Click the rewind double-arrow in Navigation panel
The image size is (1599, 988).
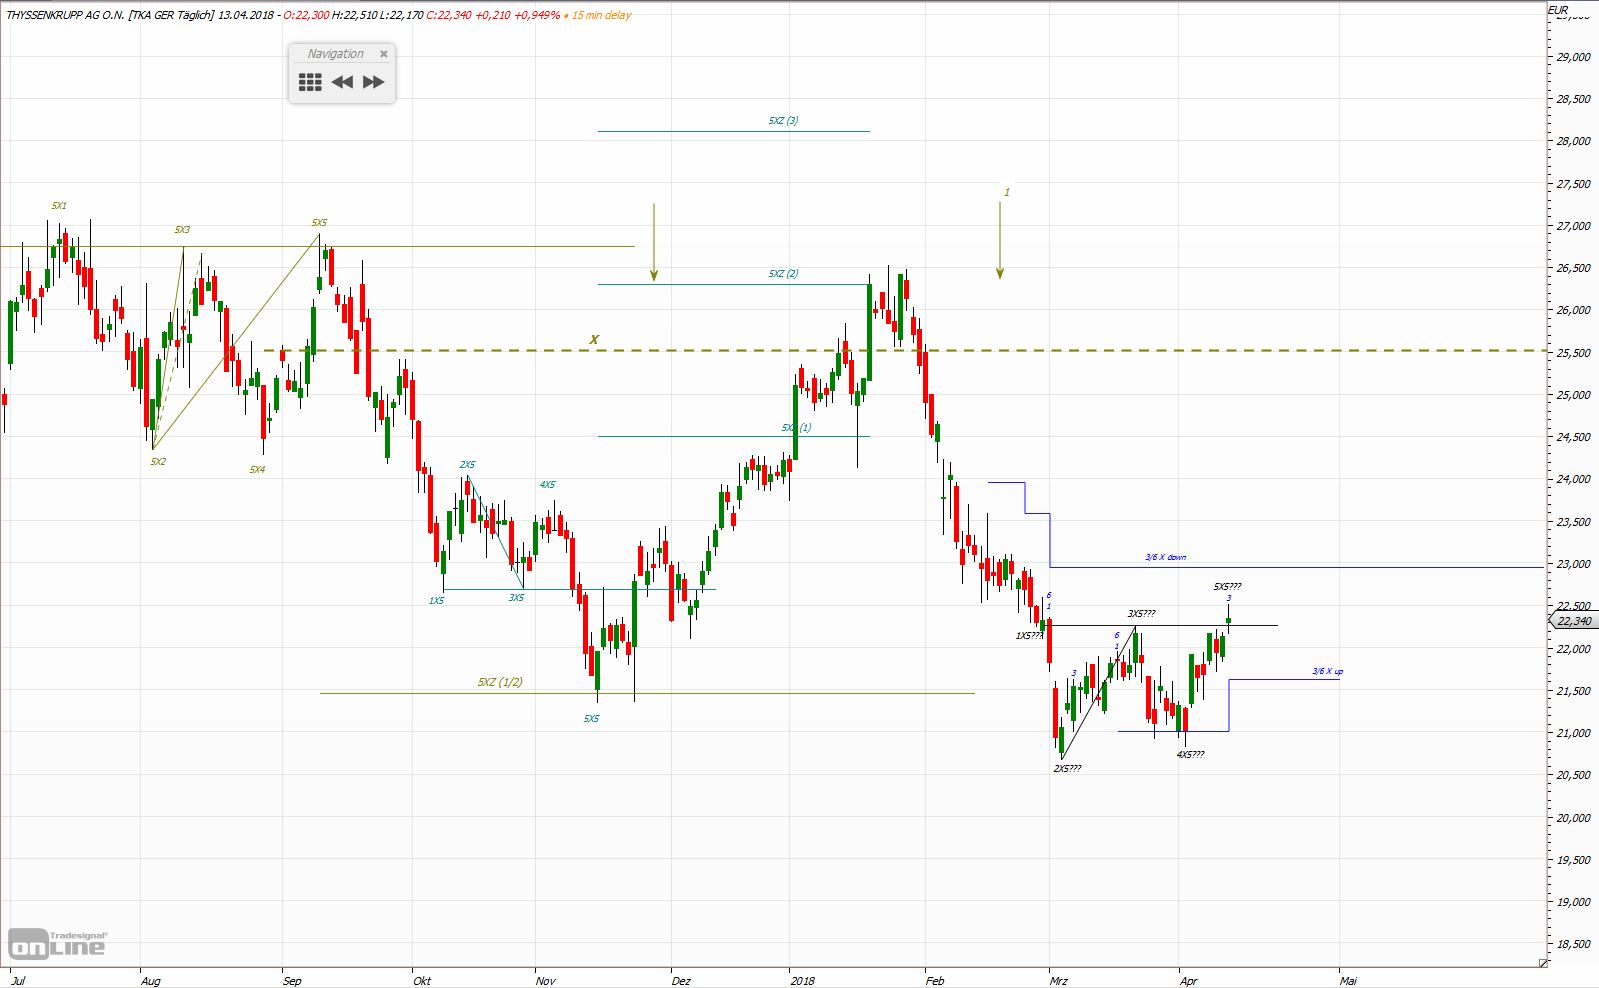click(x=342, y=82)
